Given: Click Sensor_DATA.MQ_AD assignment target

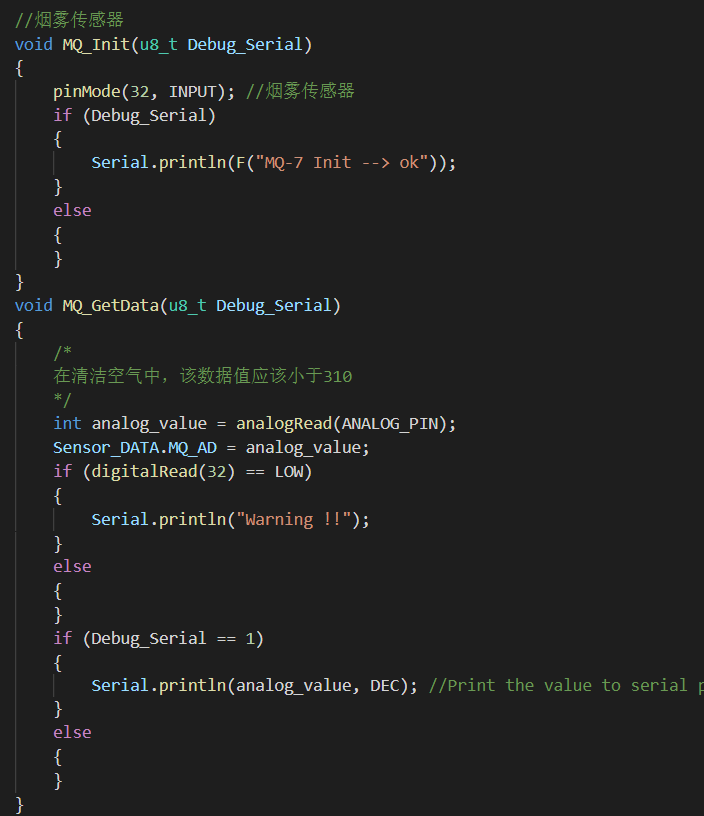Looking at the screenshot, I should click(135, 448).
